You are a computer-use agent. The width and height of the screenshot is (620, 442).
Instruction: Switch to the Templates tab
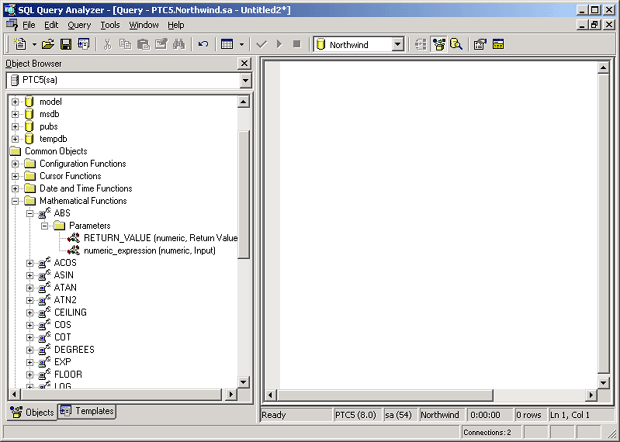click(x=87, y=411)
